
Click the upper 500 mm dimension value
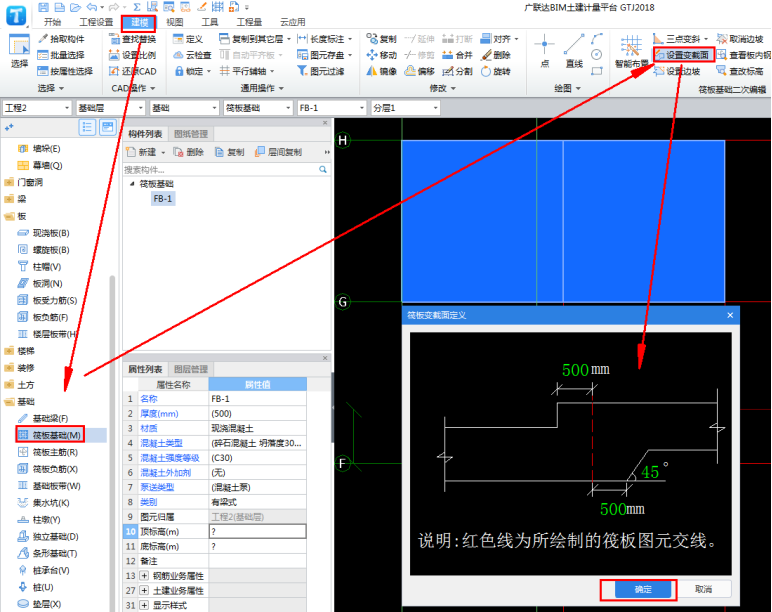[x=576, y=370]
